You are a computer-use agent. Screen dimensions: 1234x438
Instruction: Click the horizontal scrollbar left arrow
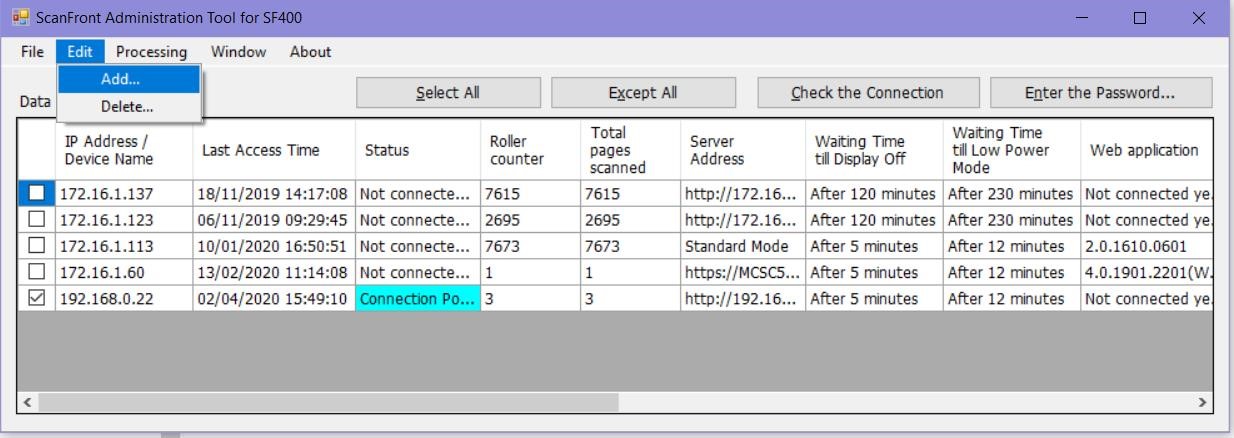(28, 402)
